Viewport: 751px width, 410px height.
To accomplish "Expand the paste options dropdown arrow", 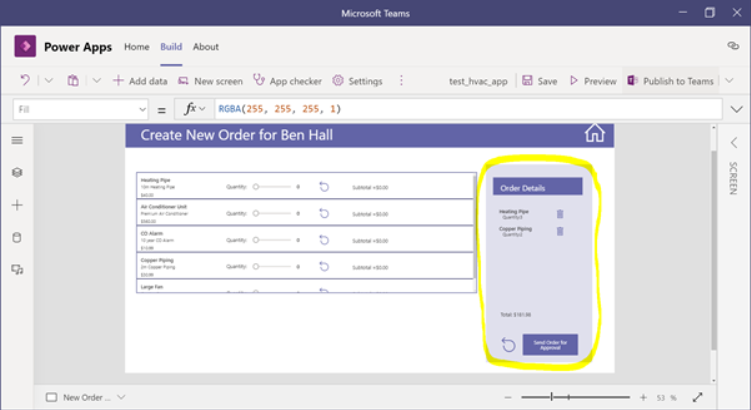I will [x=97, y=80].
